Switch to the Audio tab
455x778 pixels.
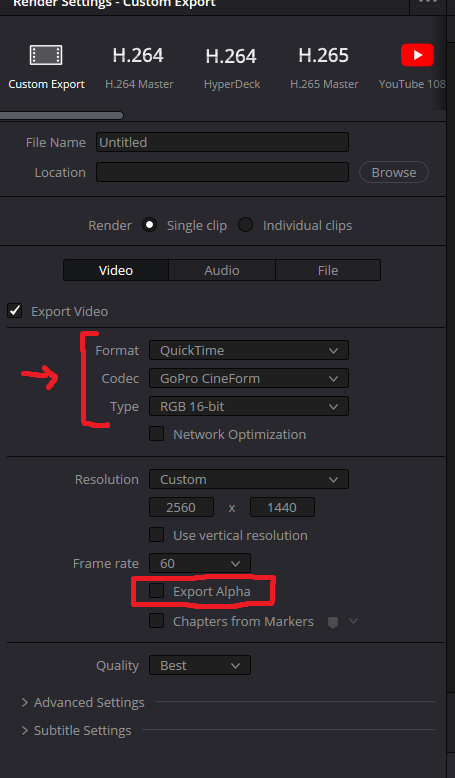pos(222,270)
